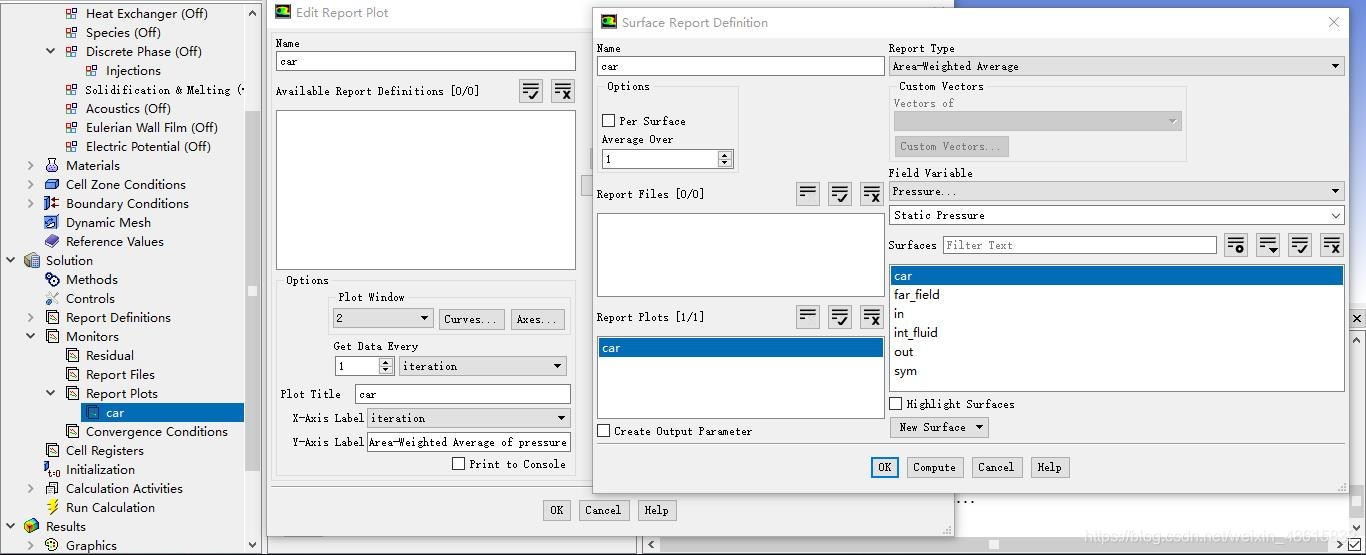Open the Curves... settings button
Viewport: 1366px width, 555px height.
pyautogui.click(x=471, y=319)
